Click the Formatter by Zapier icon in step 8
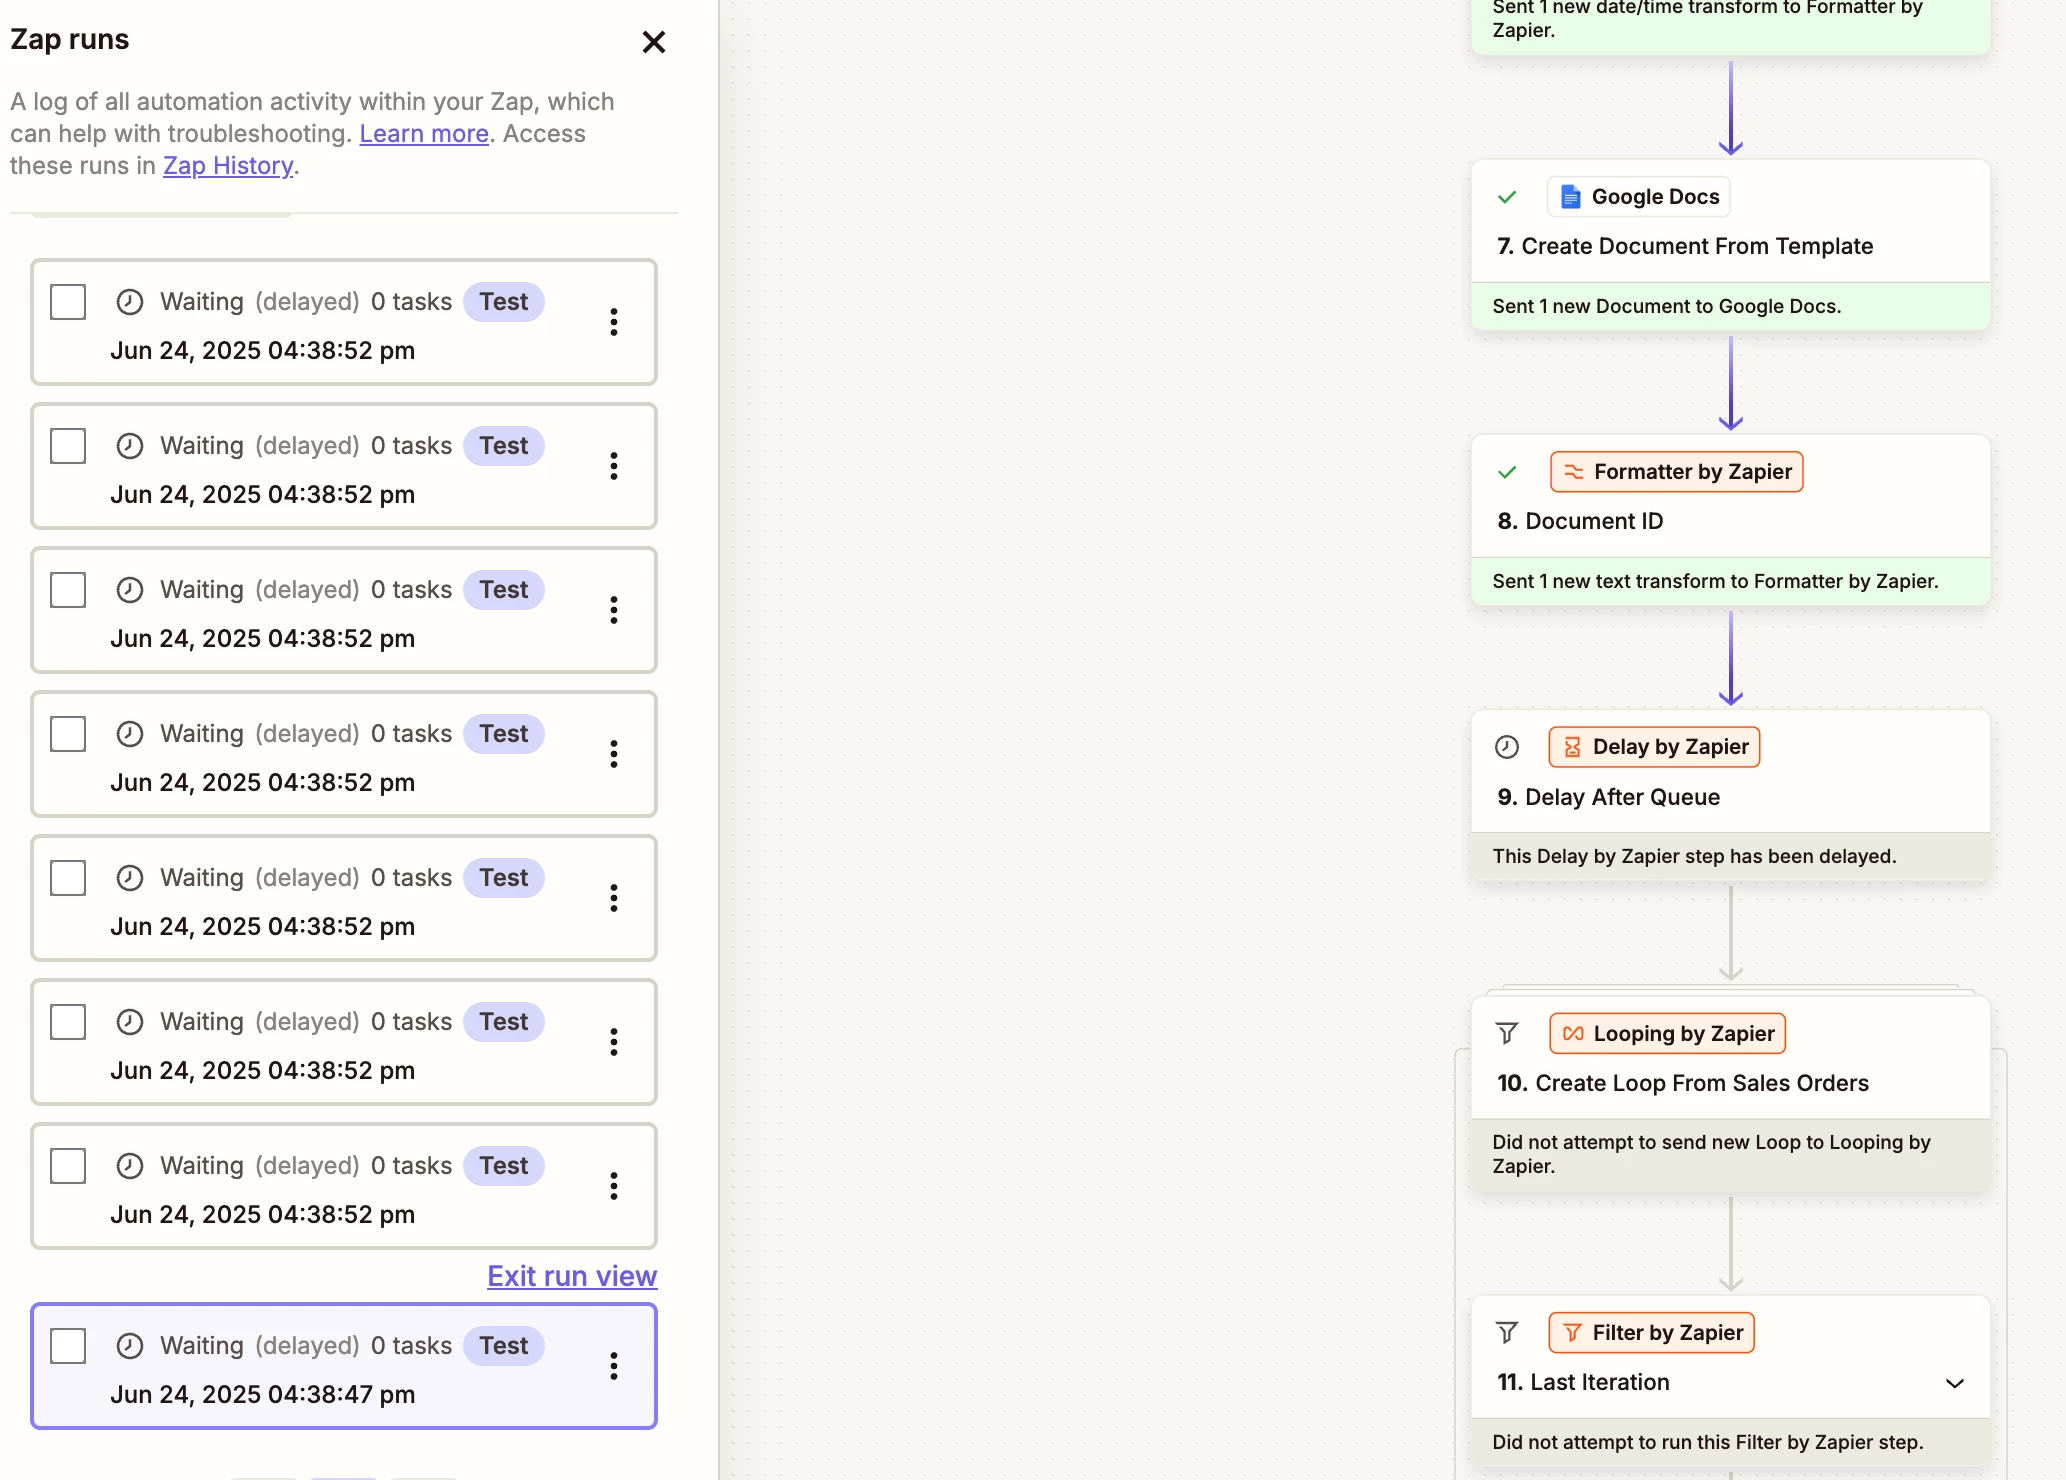This screenshot has height=1480, width=2066. [1573, 472]
